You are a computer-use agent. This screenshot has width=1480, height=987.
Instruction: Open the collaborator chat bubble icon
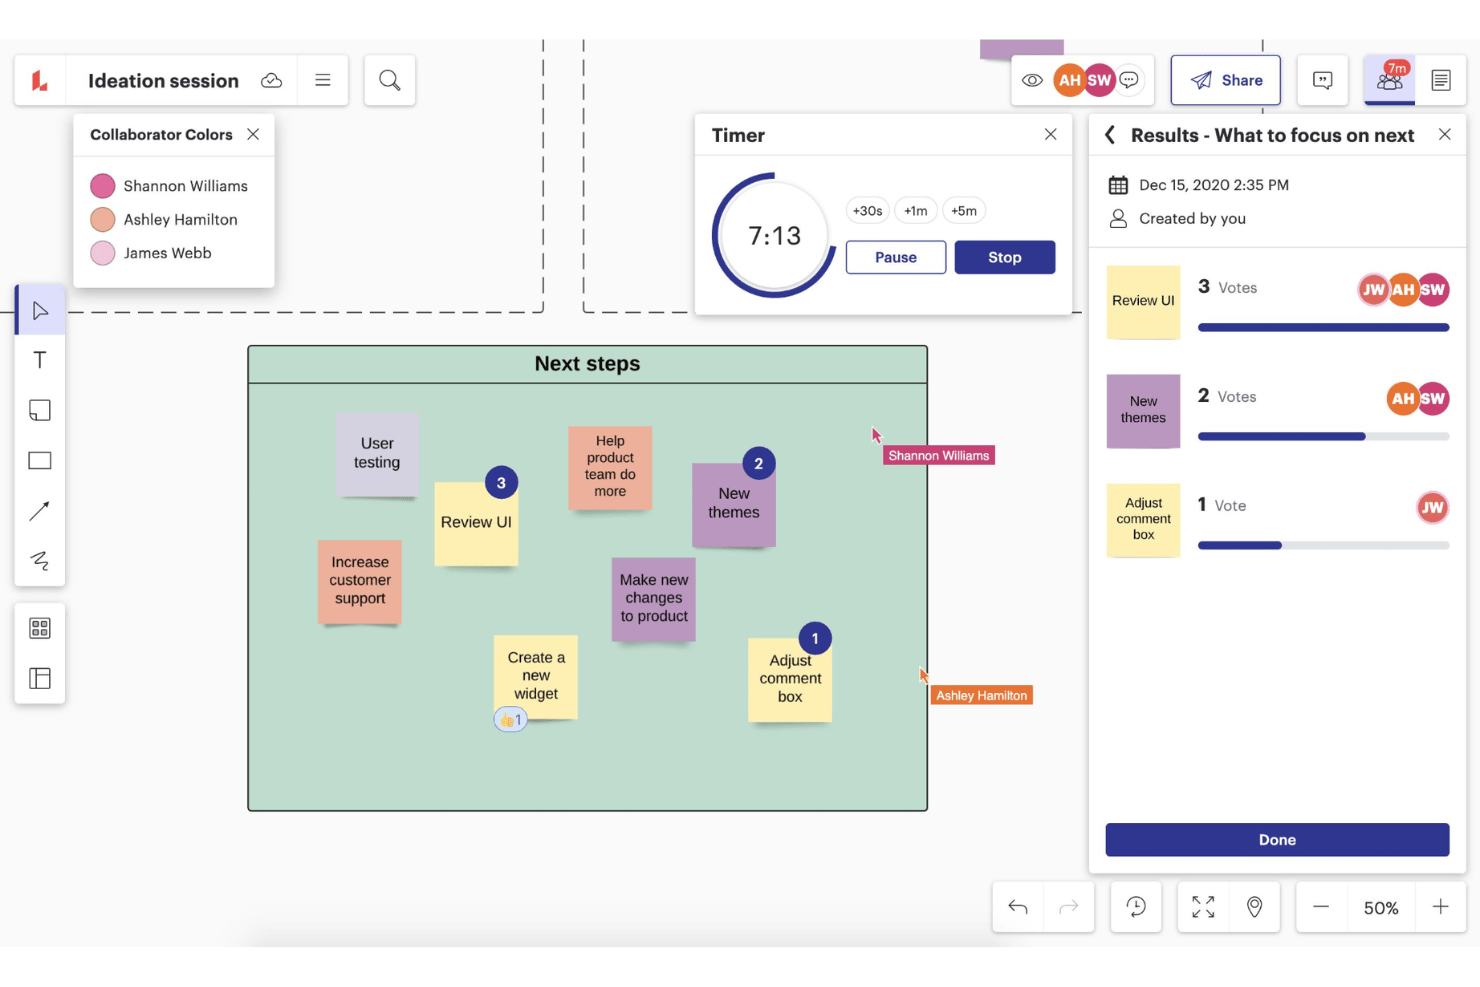pos(1129,80)
